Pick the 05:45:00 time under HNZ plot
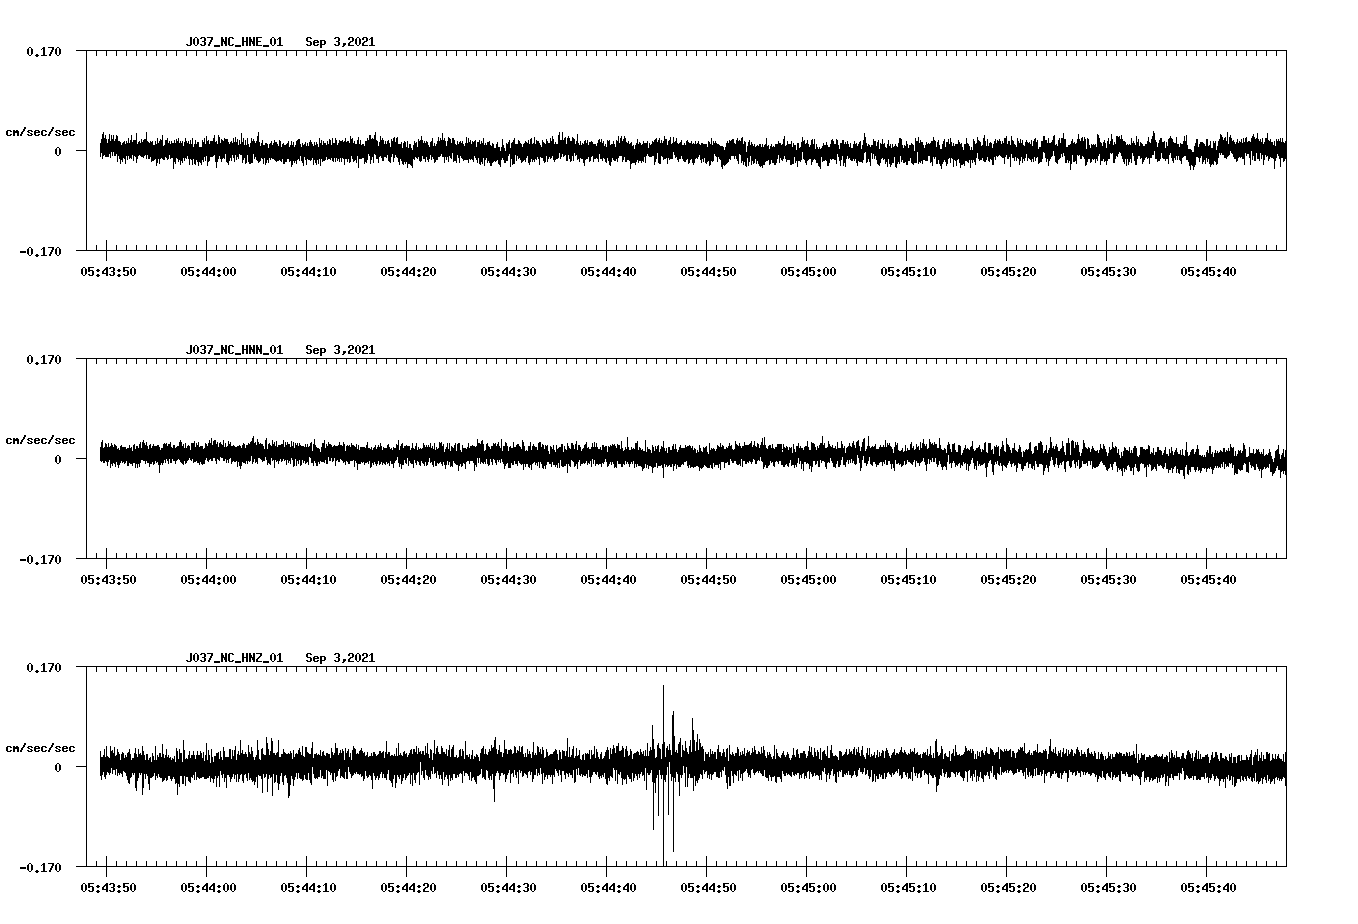The height and width of the screenshot is (924, 1358). (x=808, y=888)
